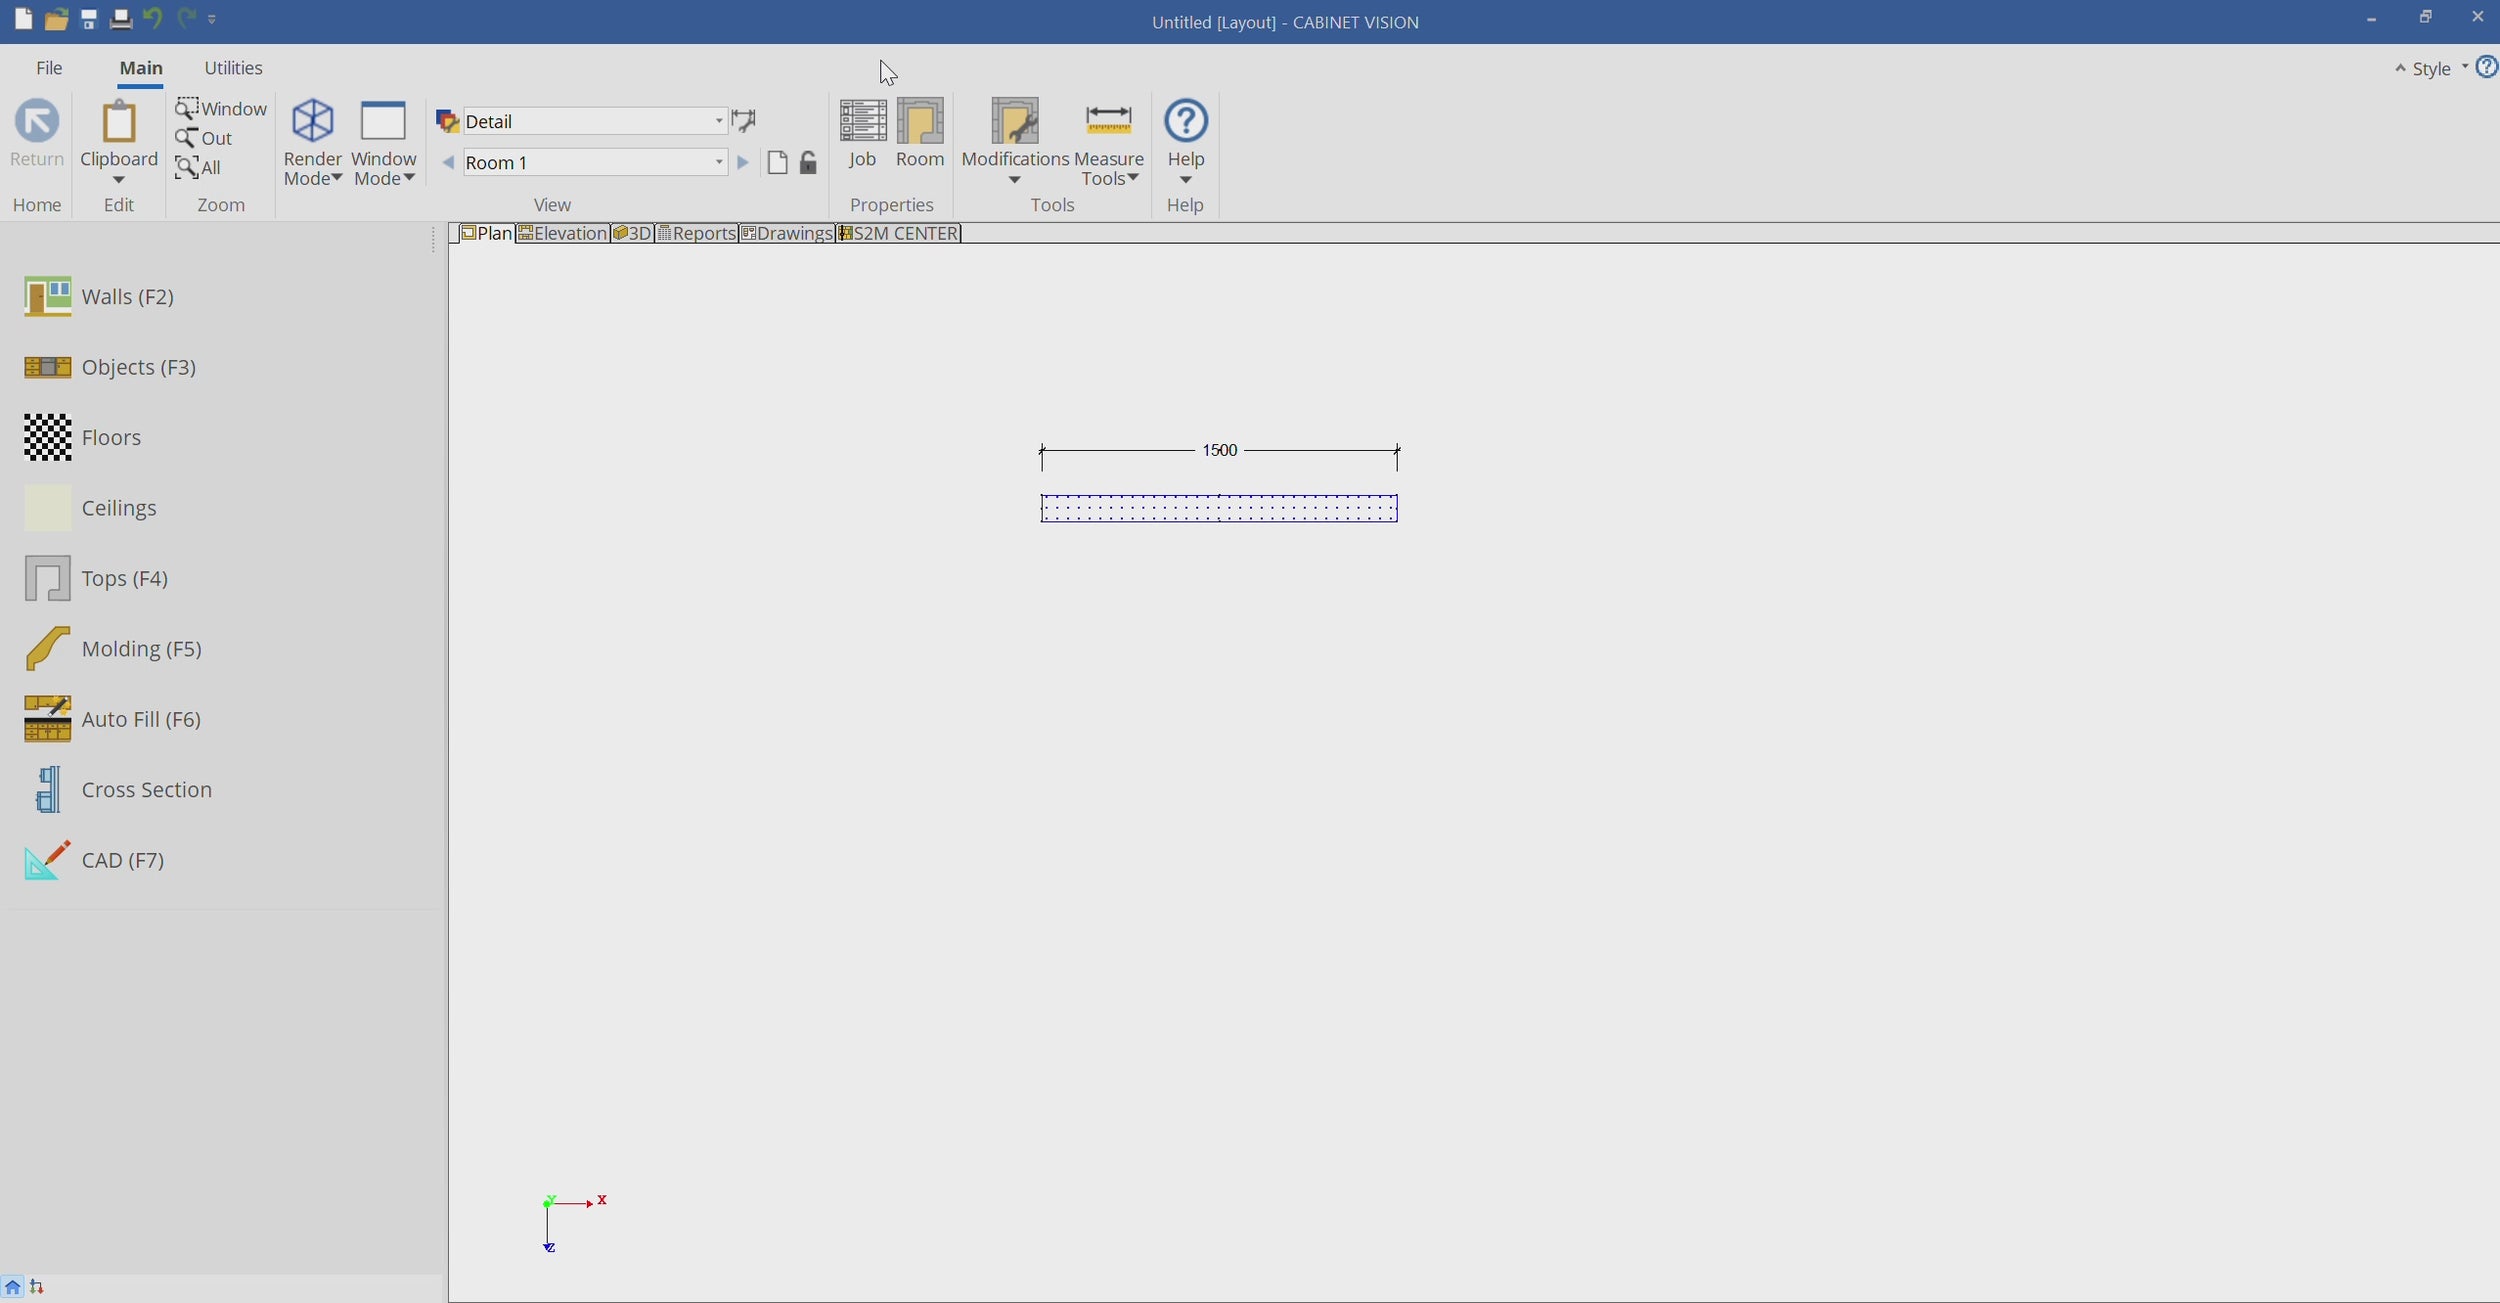Expand the Modifications dropdown arrow
Image resolution: width=2500 pixels, height=1303 pixels.
(x=1014, y=180)
